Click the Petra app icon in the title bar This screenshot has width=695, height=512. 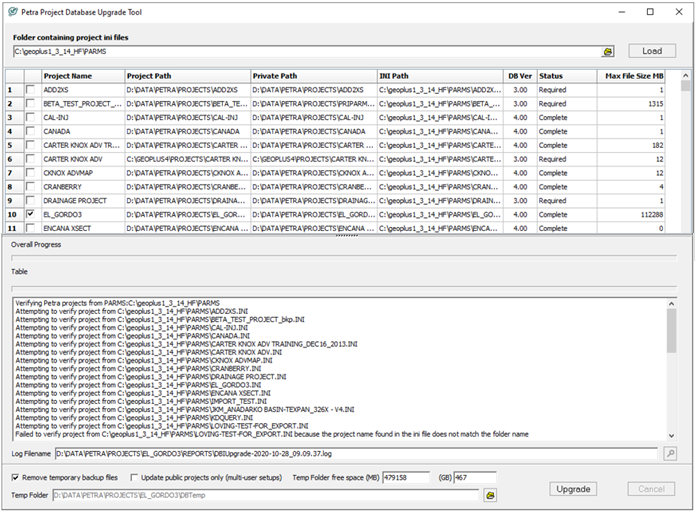tap(11, 12)
